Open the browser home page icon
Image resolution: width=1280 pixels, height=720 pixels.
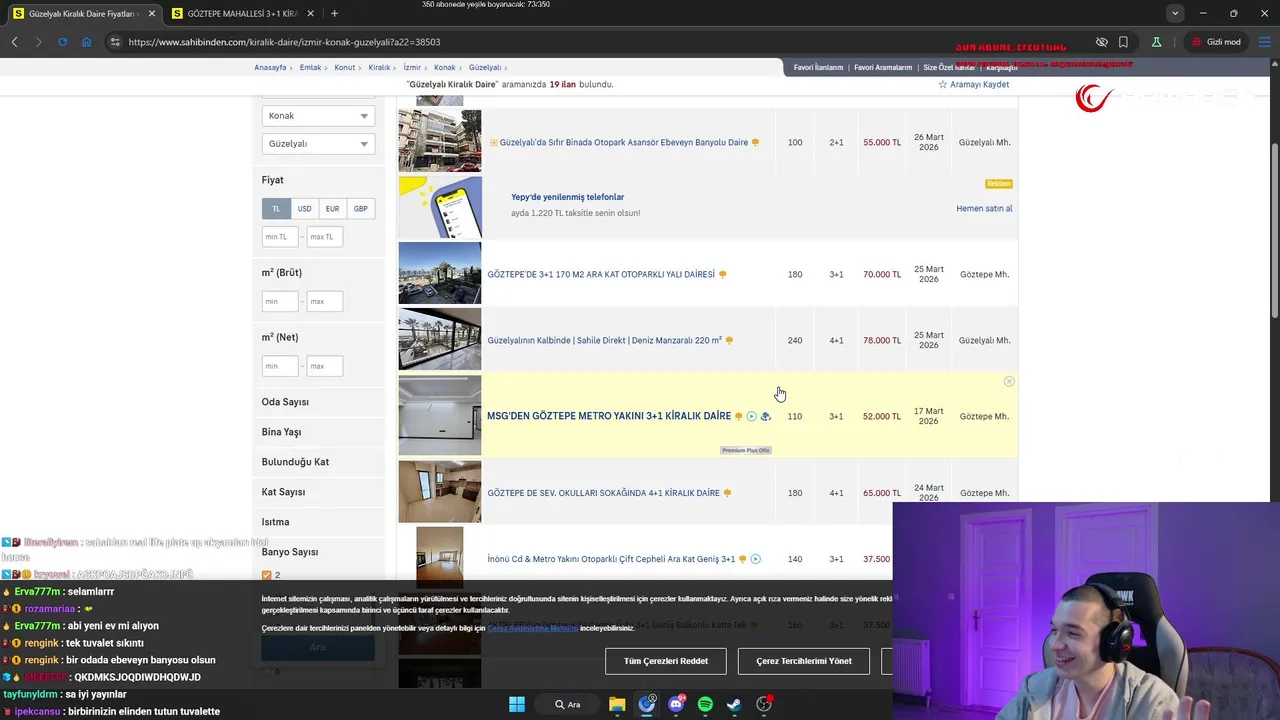86,42
